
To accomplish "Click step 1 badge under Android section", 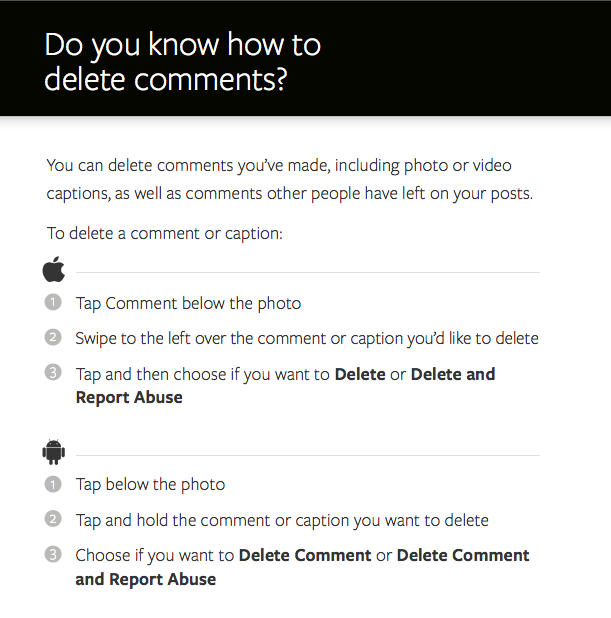I will click(x=53, y=485).
